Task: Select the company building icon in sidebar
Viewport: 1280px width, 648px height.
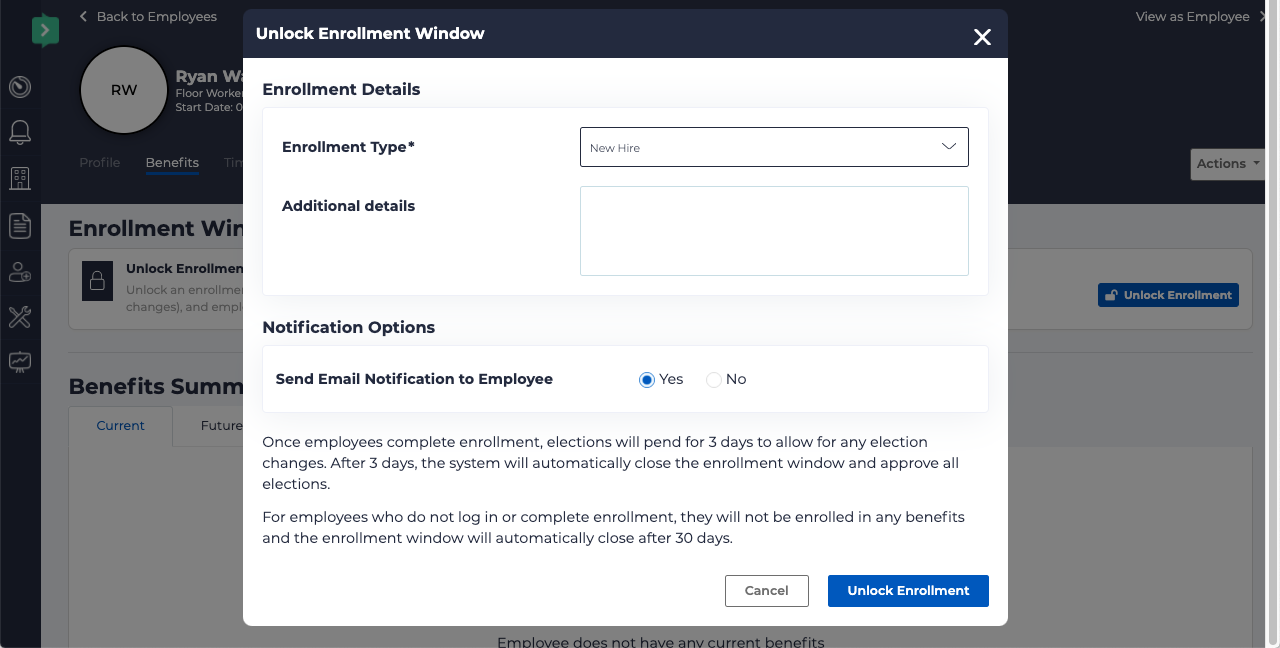Action: (x=19, y=178)
